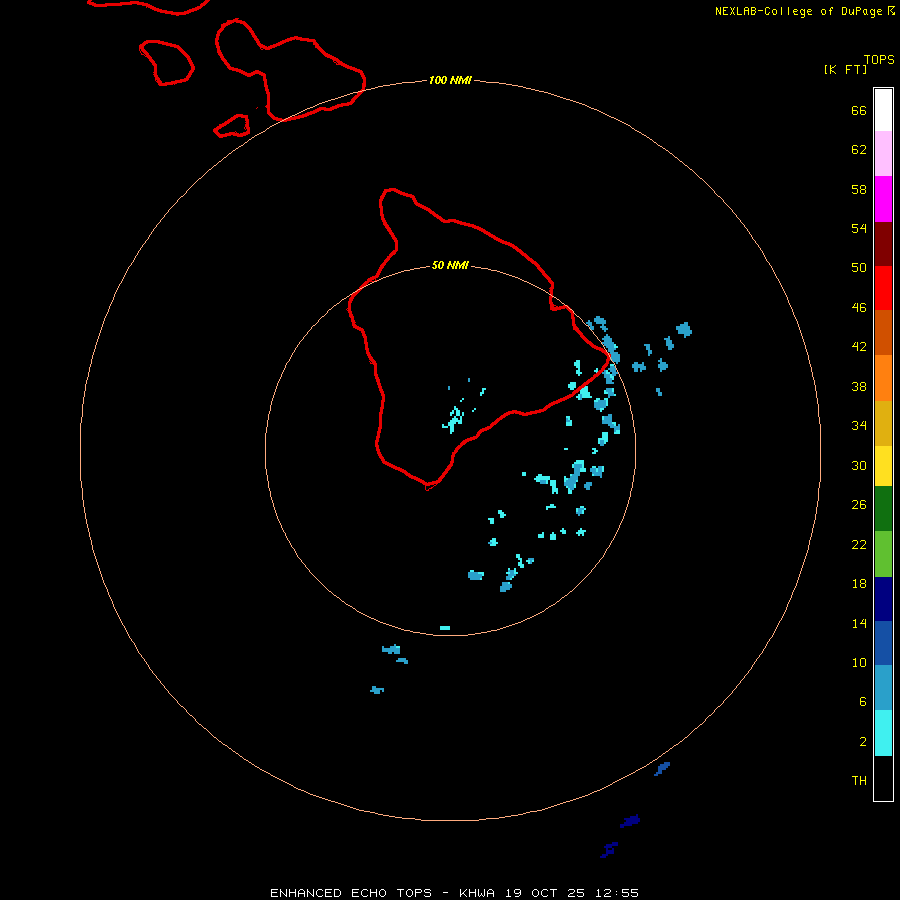Screen dimensions: 900x900
Task: Click the dark red 54 kft legend swatch
Action: click(x=883, y=244)
